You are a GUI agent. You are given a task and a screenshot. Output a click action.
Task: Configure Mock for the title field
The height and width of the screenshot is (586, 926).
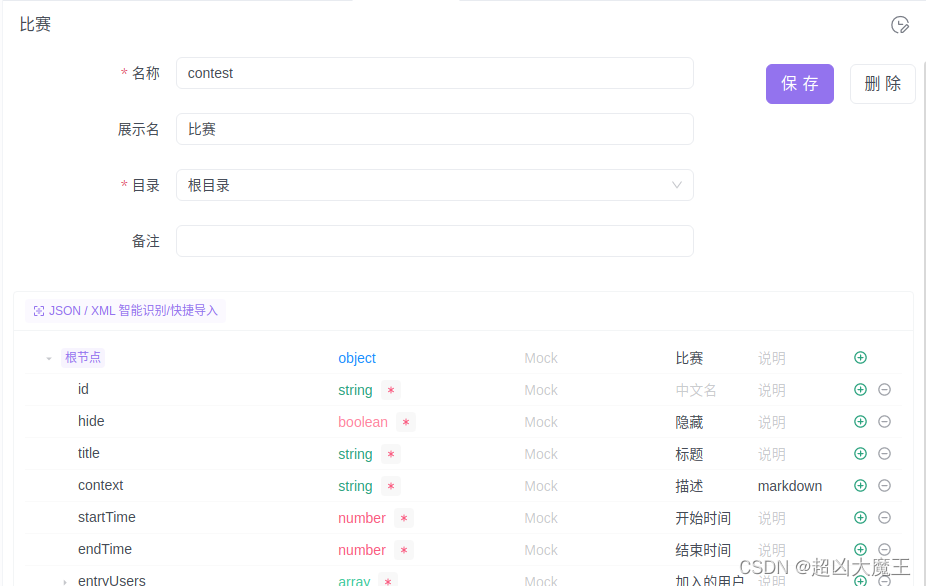pos(540,453)
